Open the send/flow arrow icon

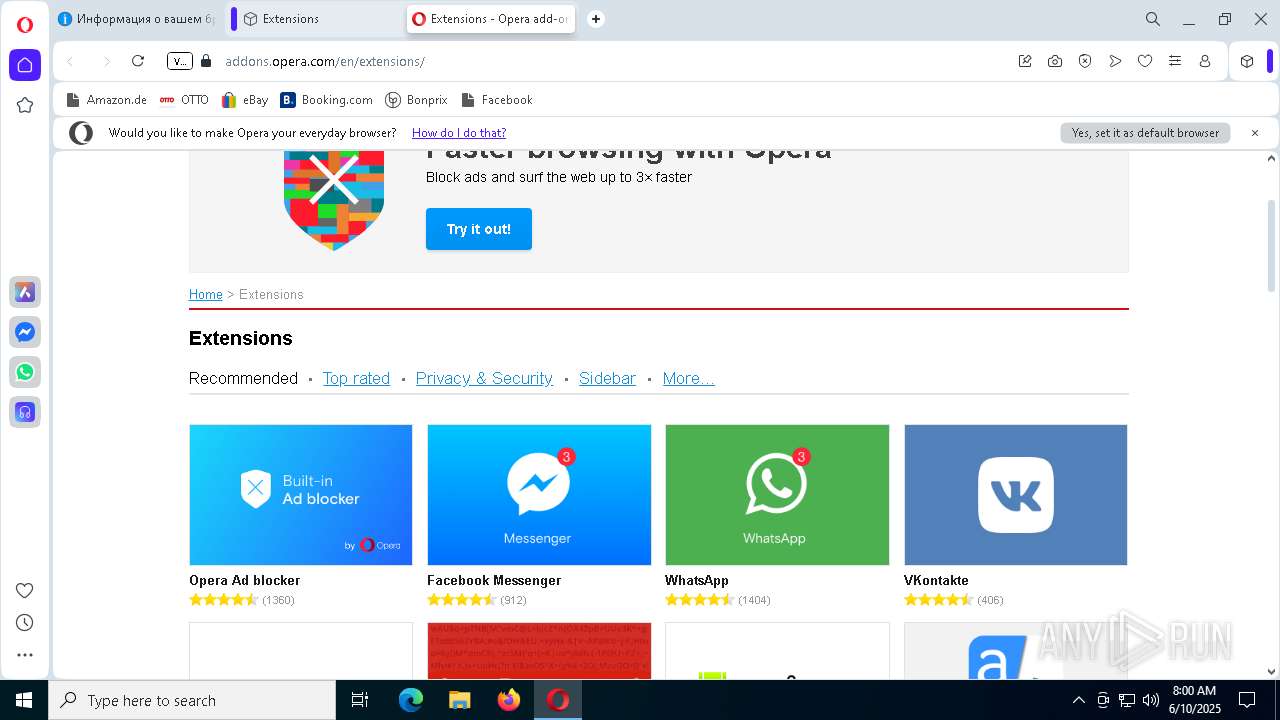(1115, 61)
